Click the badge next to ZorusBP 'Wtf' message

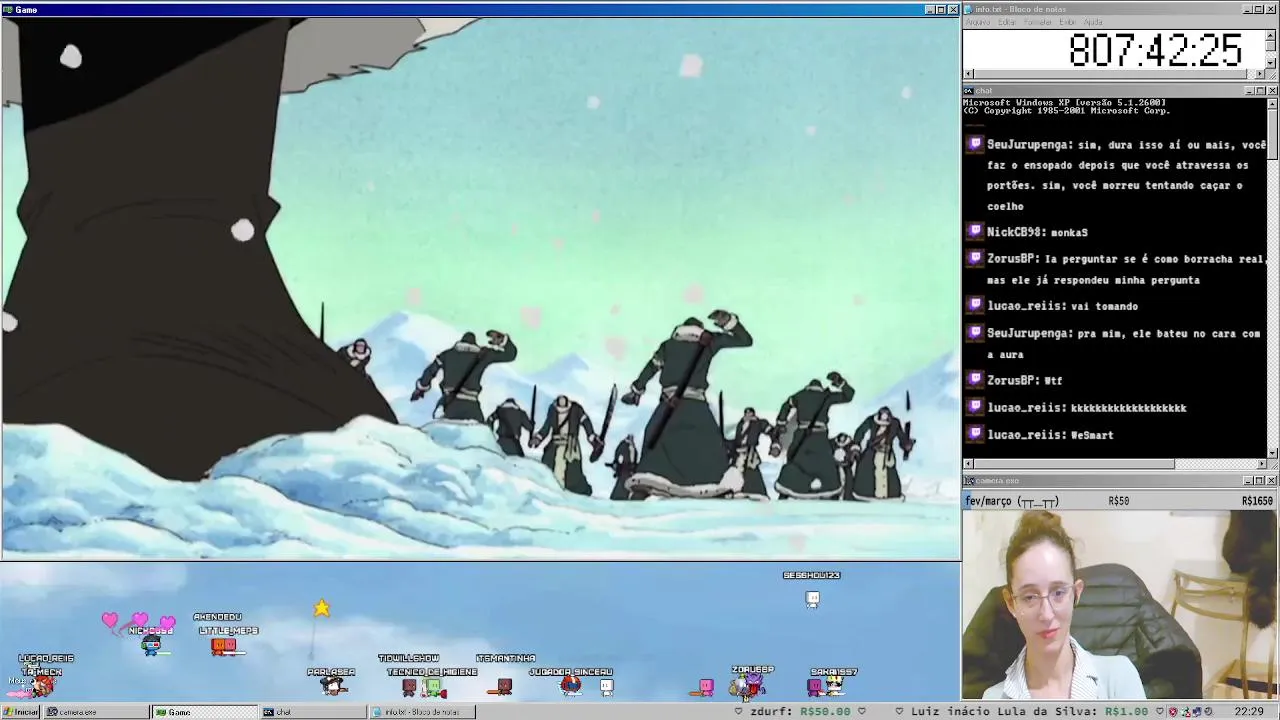(975, 379)
